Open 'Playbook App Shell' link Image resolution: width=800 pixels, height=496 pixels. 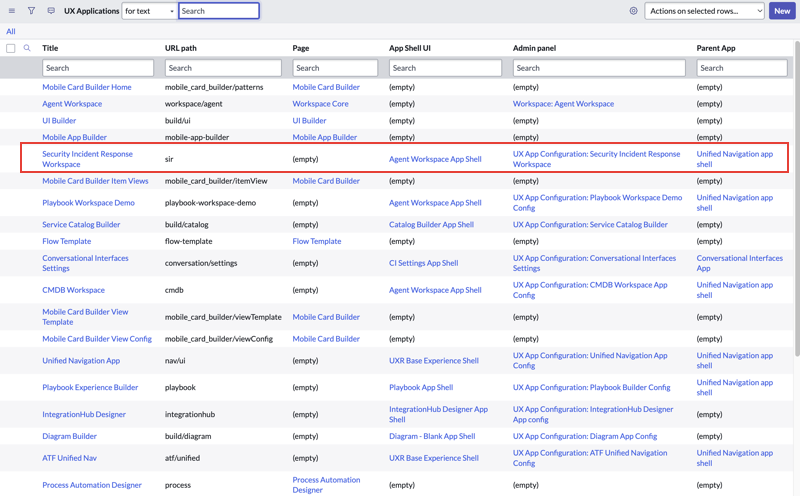(x=421, y=387)
